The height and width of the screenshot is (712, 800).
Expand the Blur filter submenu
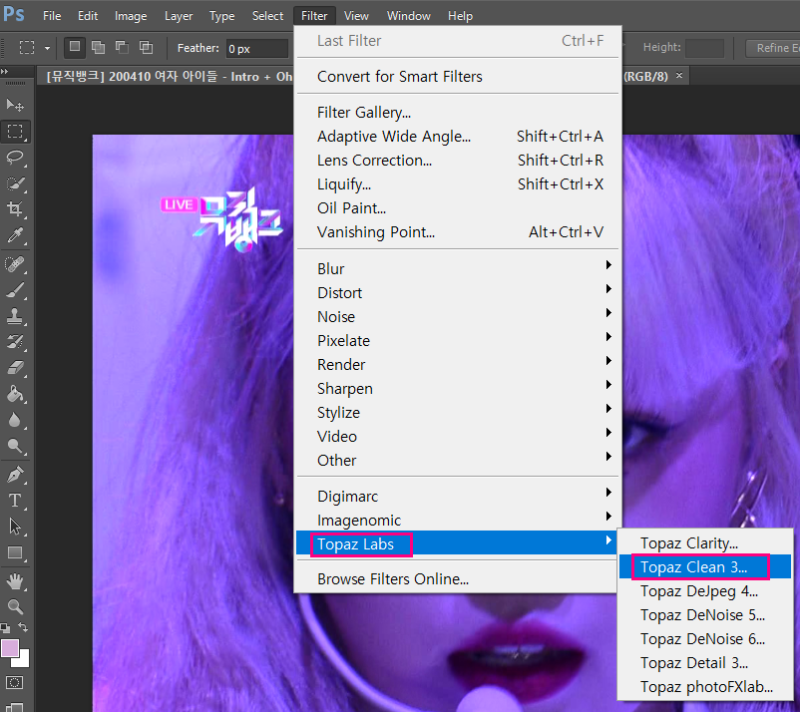click(x=459, y=268)
